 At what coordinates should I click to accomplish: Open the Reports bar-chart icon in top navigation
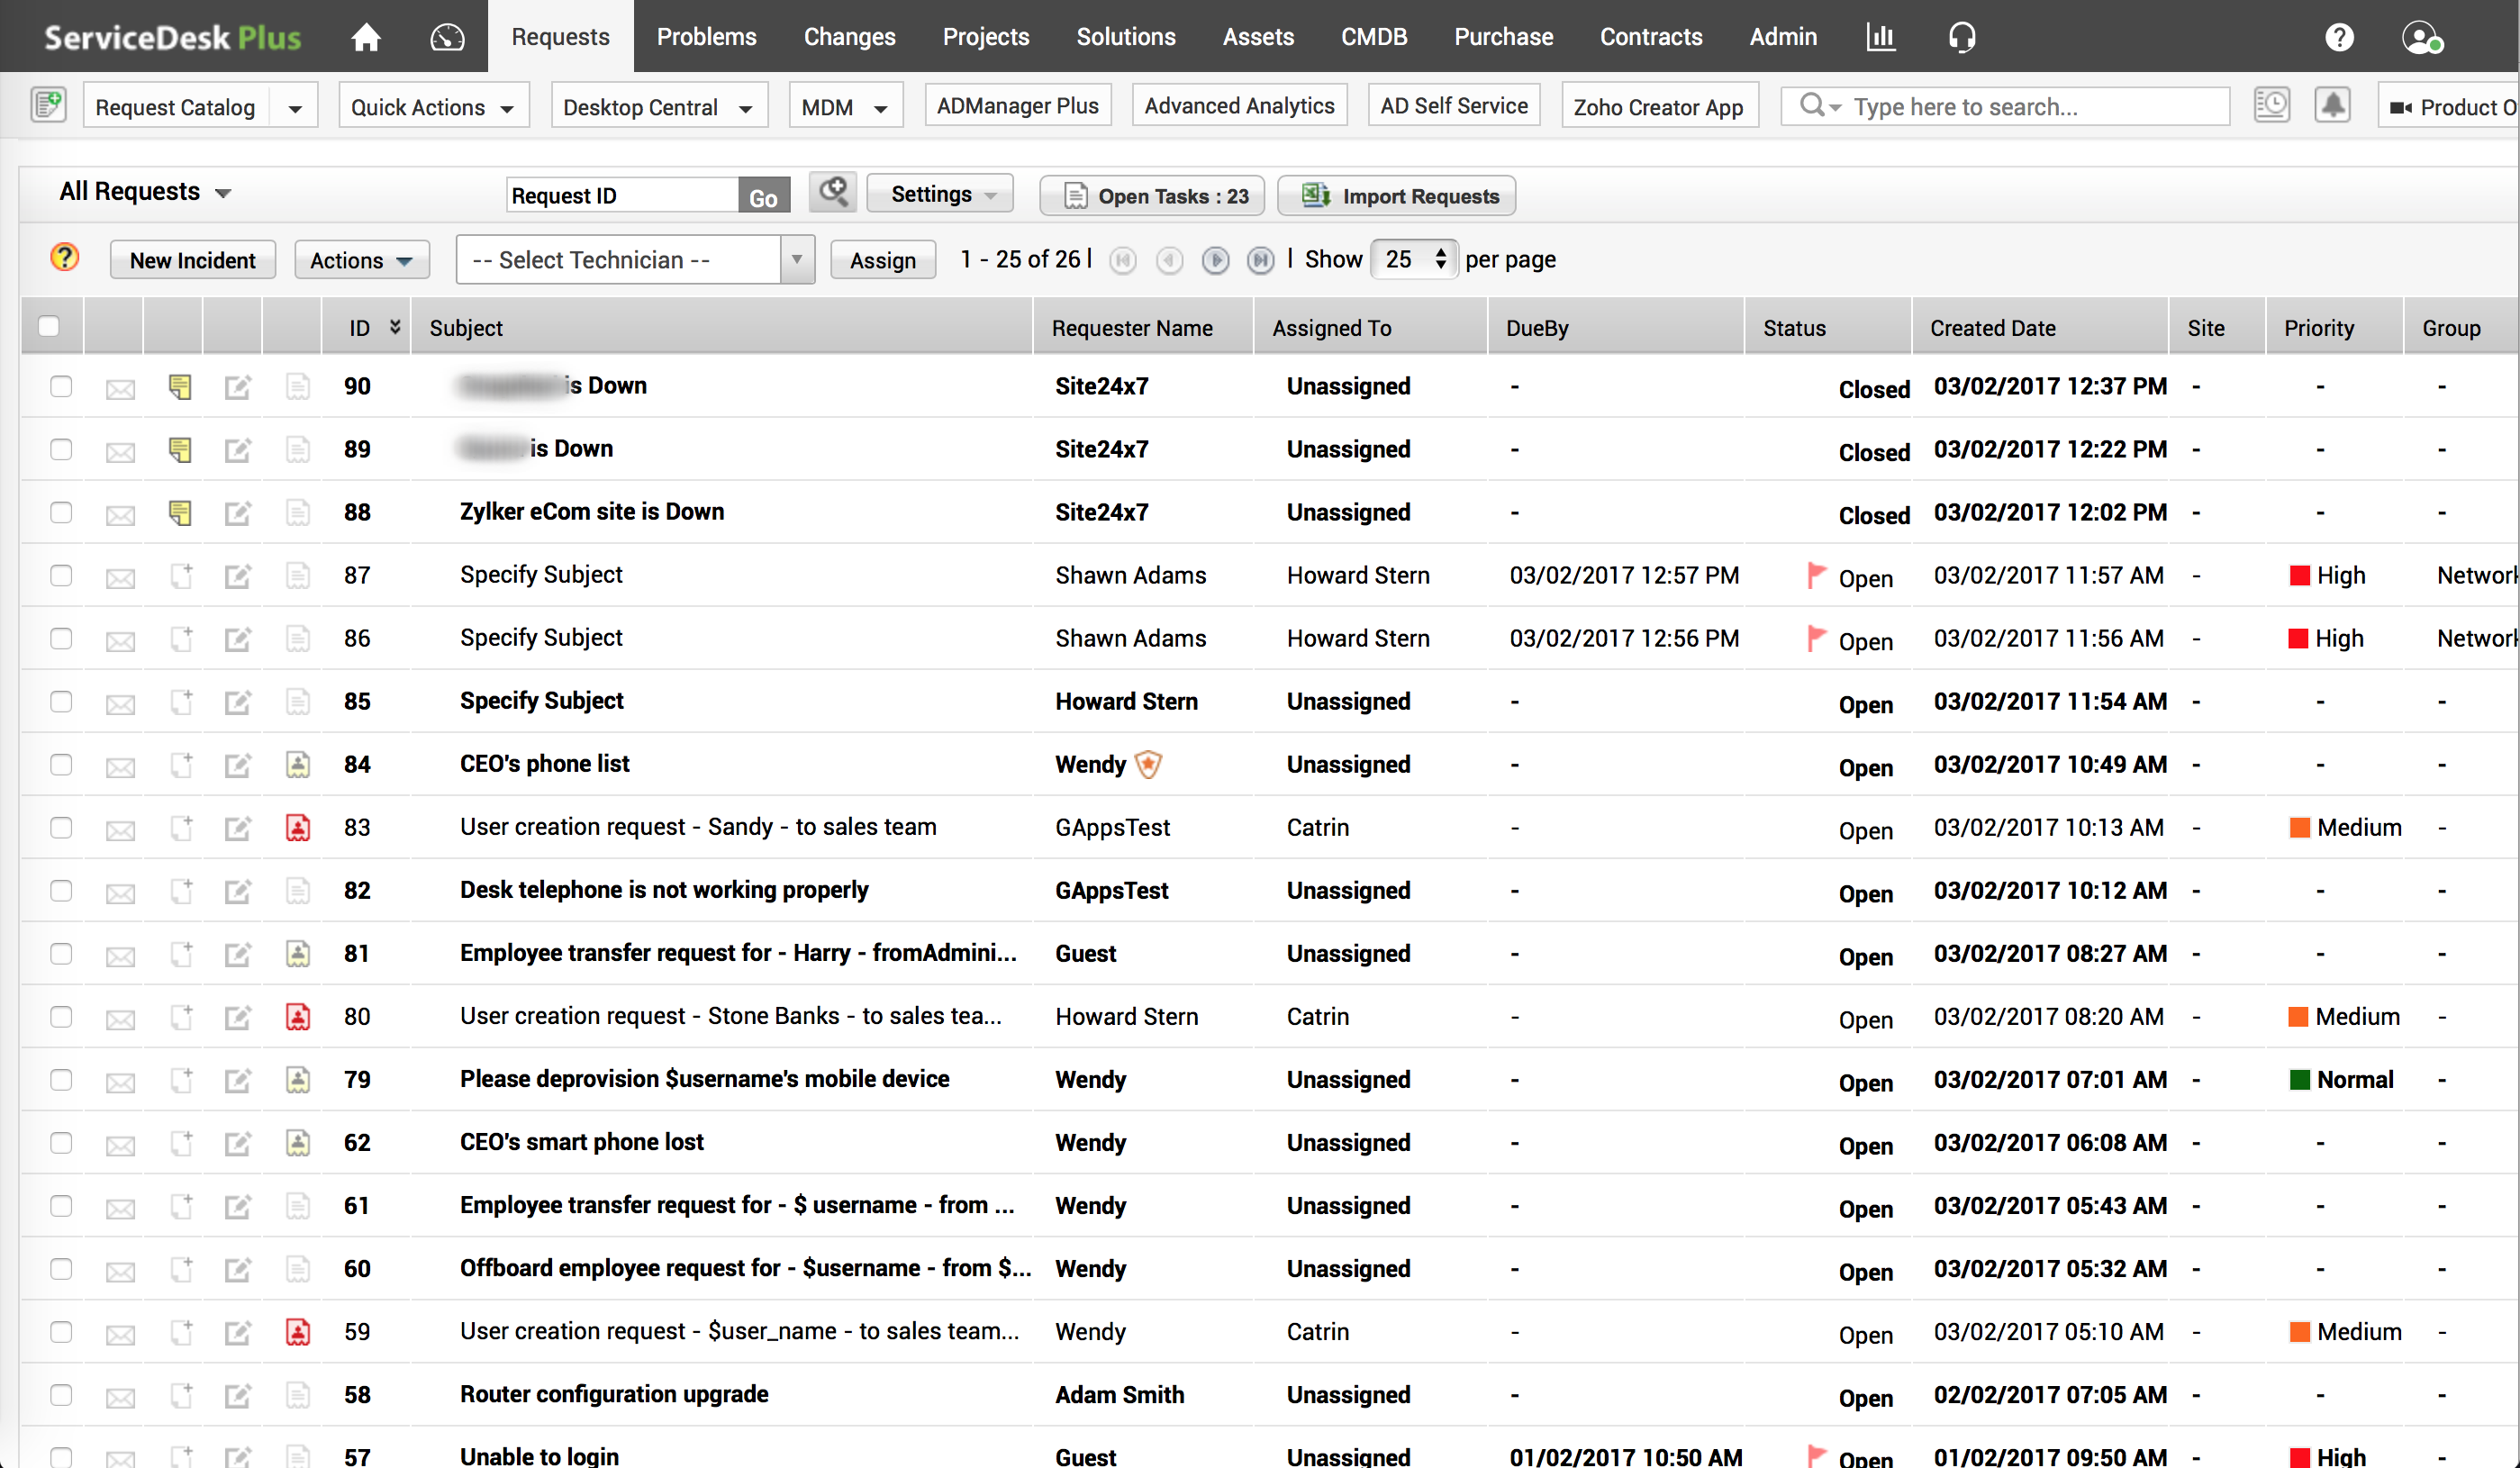1881,36
